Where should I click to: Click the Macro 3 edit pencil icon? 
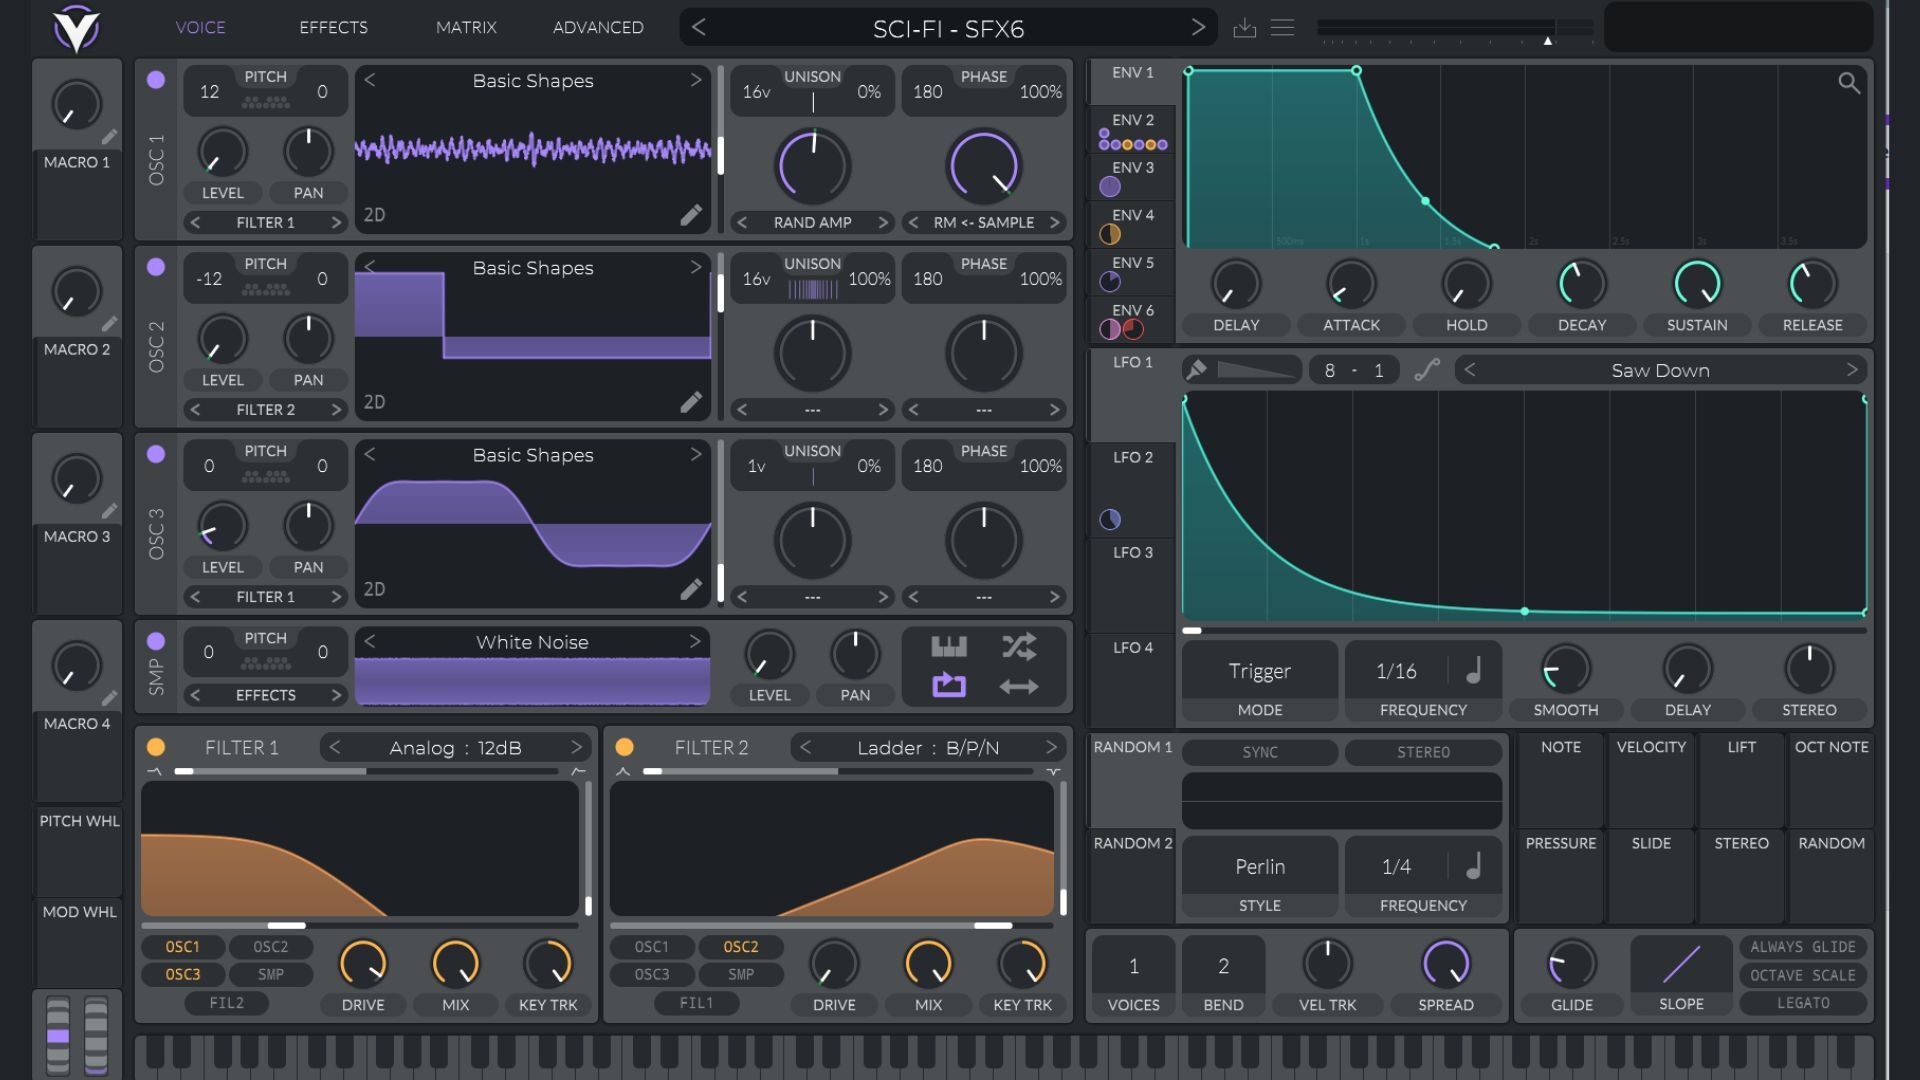(x=109, y=511)
